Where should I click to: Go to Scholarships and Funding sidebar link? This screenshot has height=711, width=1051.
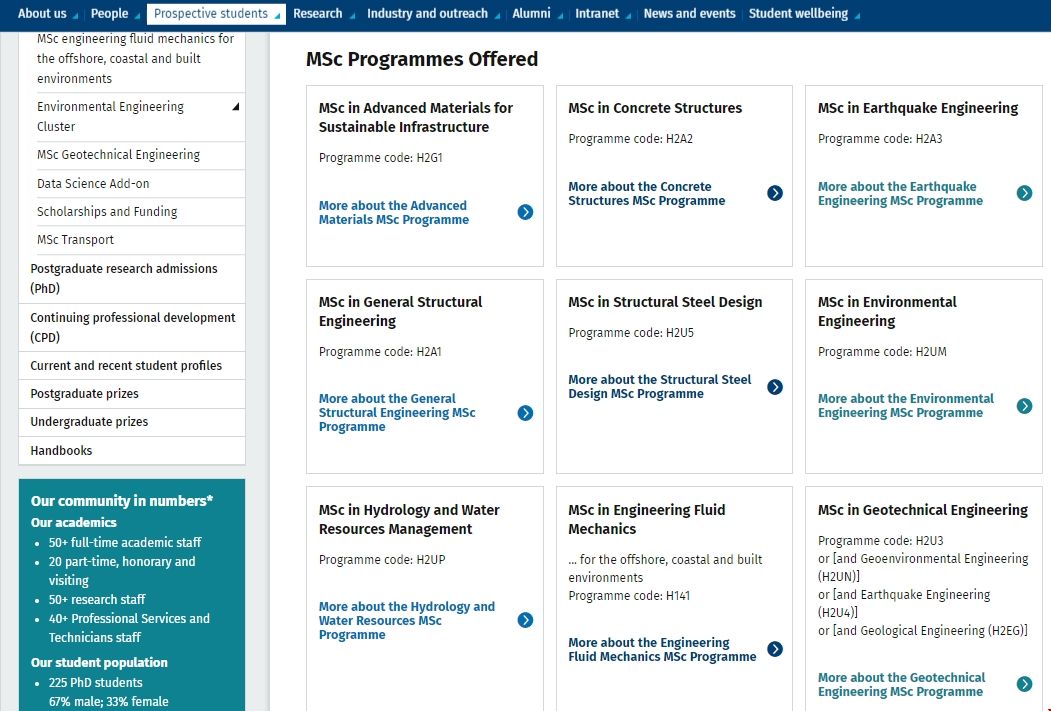pyautogui.click(x=107, y=212)
